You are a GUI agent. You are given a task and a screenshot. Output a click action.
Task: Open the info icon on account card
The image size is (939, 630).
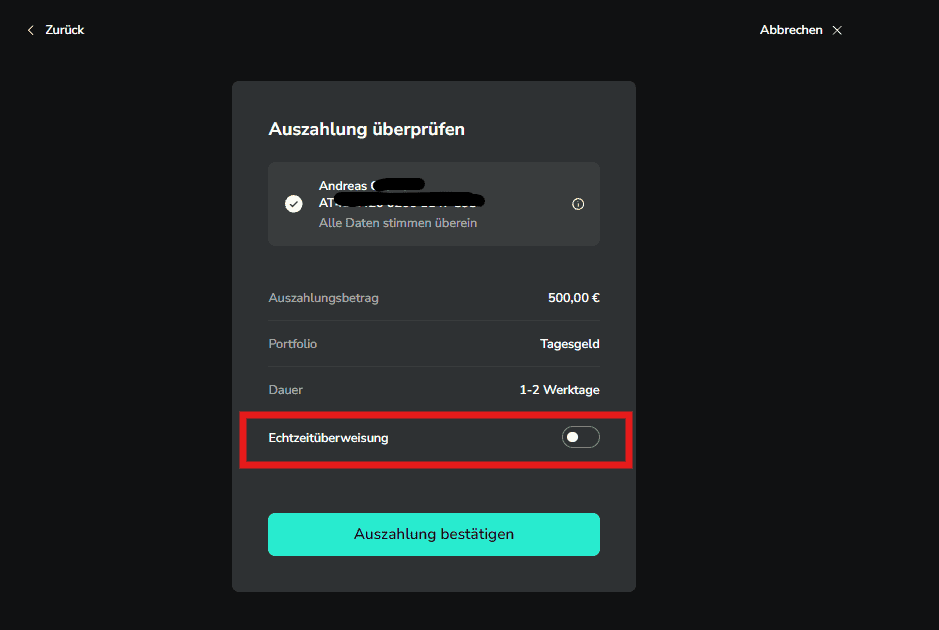(x=578, y=204)
